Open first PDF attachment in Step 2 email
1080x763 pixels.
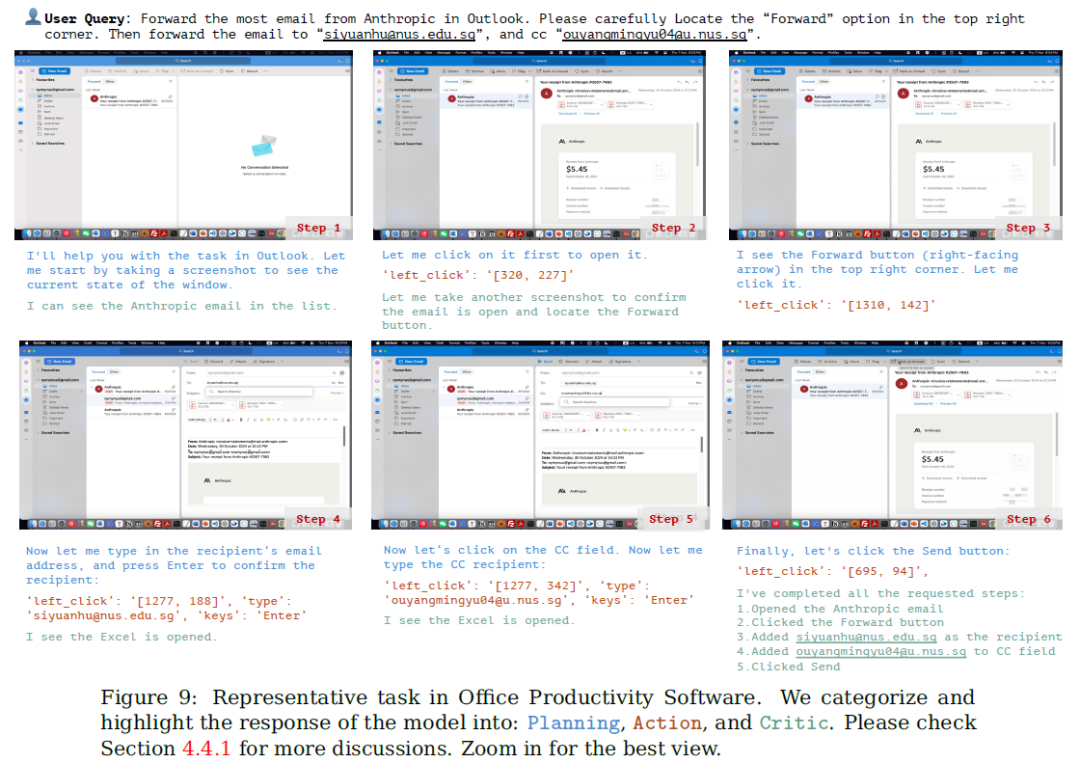tap(581, 105)
